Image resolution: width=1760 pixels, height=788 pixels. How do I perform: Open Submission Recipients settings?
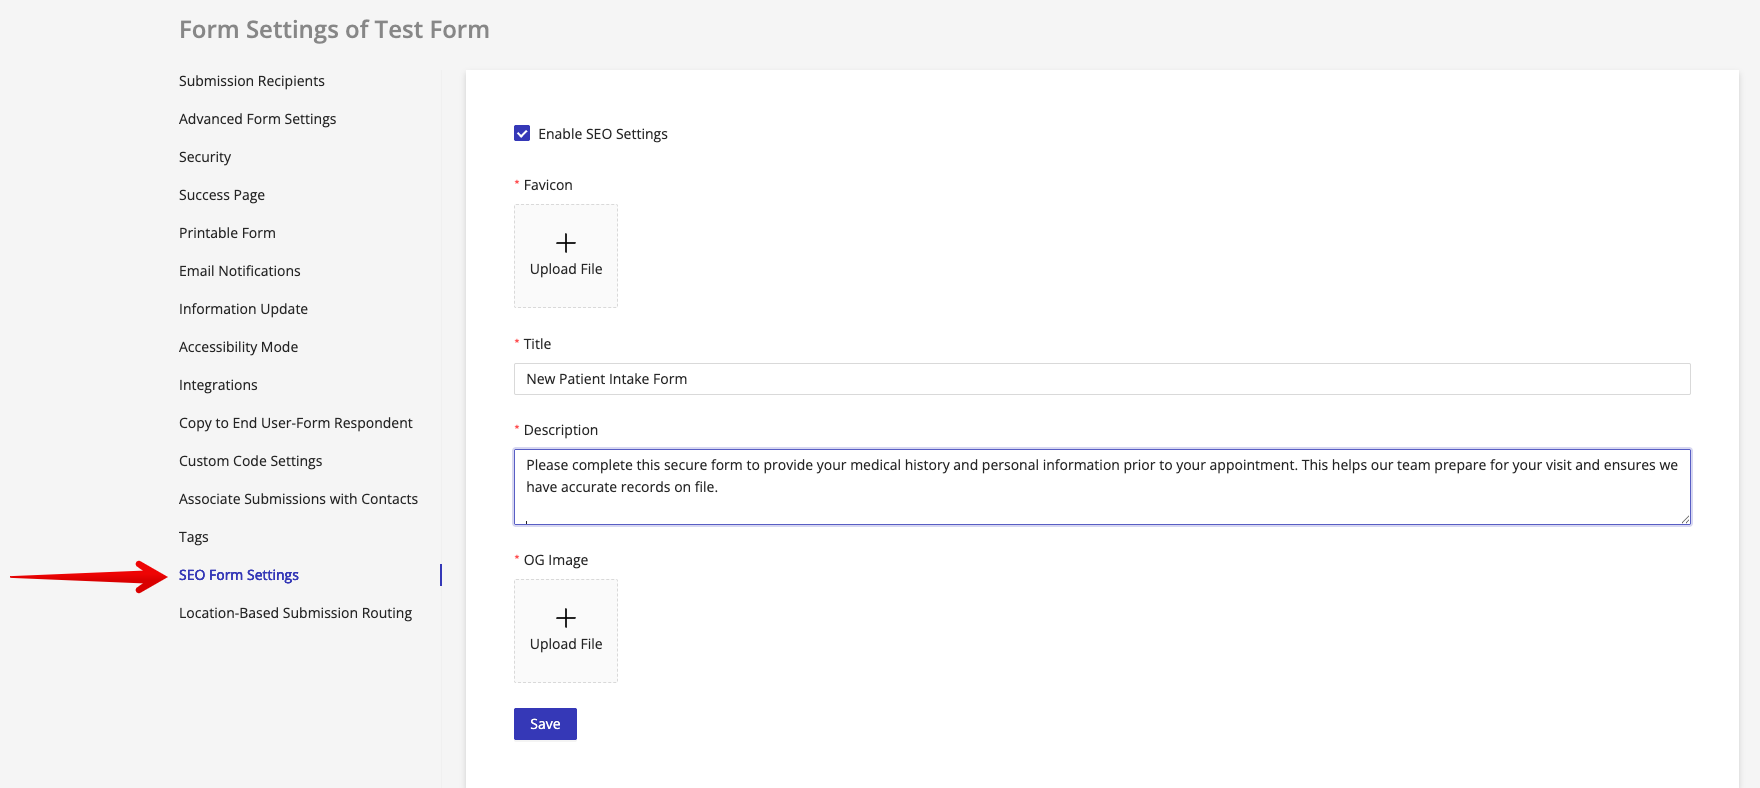point(252,81)
